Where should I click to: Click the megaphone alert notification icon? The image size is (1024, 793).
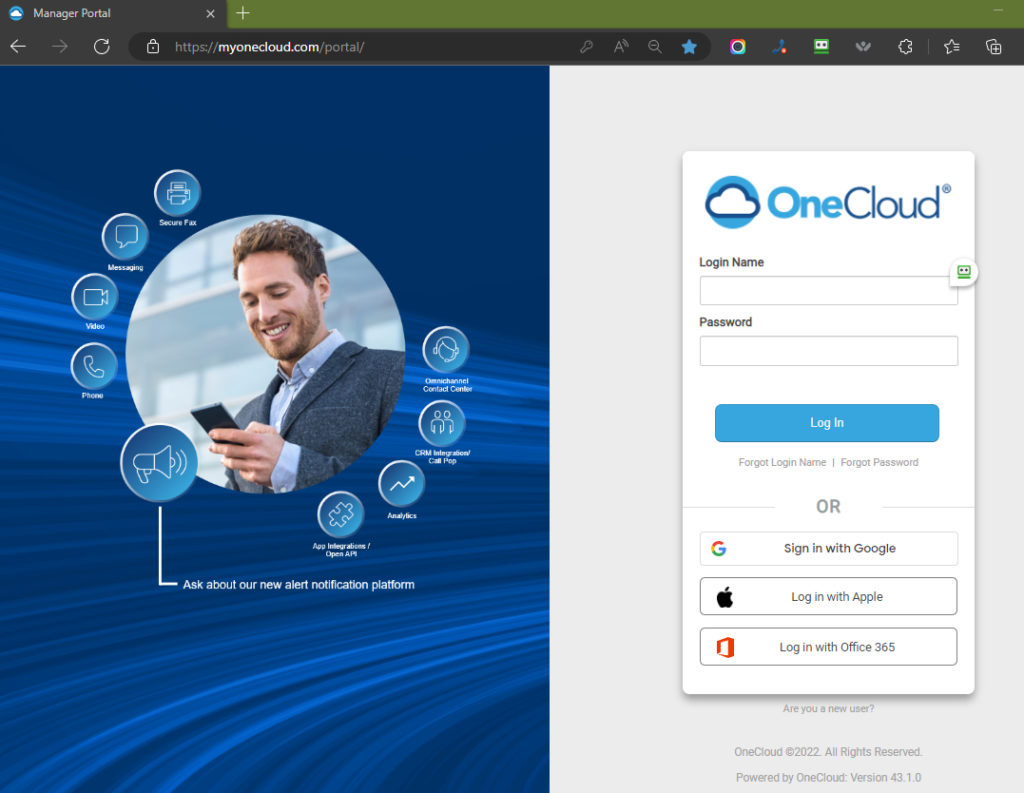159,463
